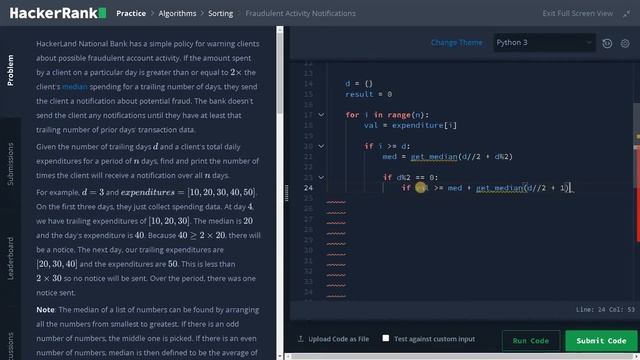640x360 pixels.
Task: Click the collapse arrows icon near Exit Full Screen
Action: (627, 14)
